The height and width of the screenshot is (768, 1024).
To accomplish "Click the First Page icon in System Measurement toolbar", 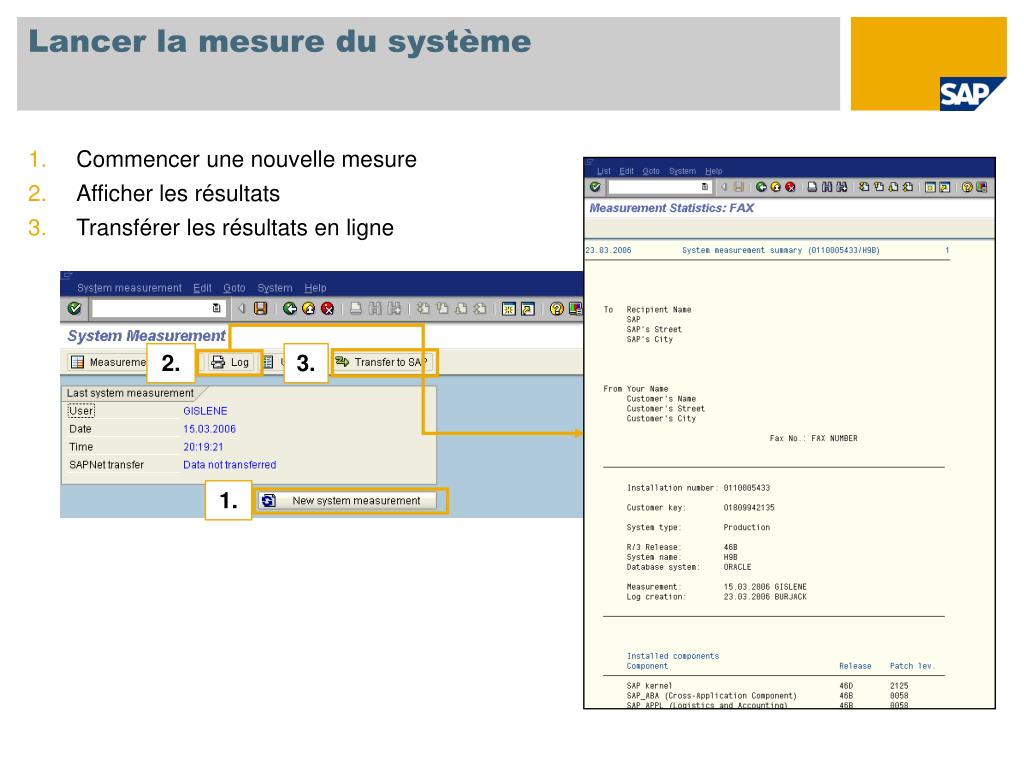I will pos(423,308).
